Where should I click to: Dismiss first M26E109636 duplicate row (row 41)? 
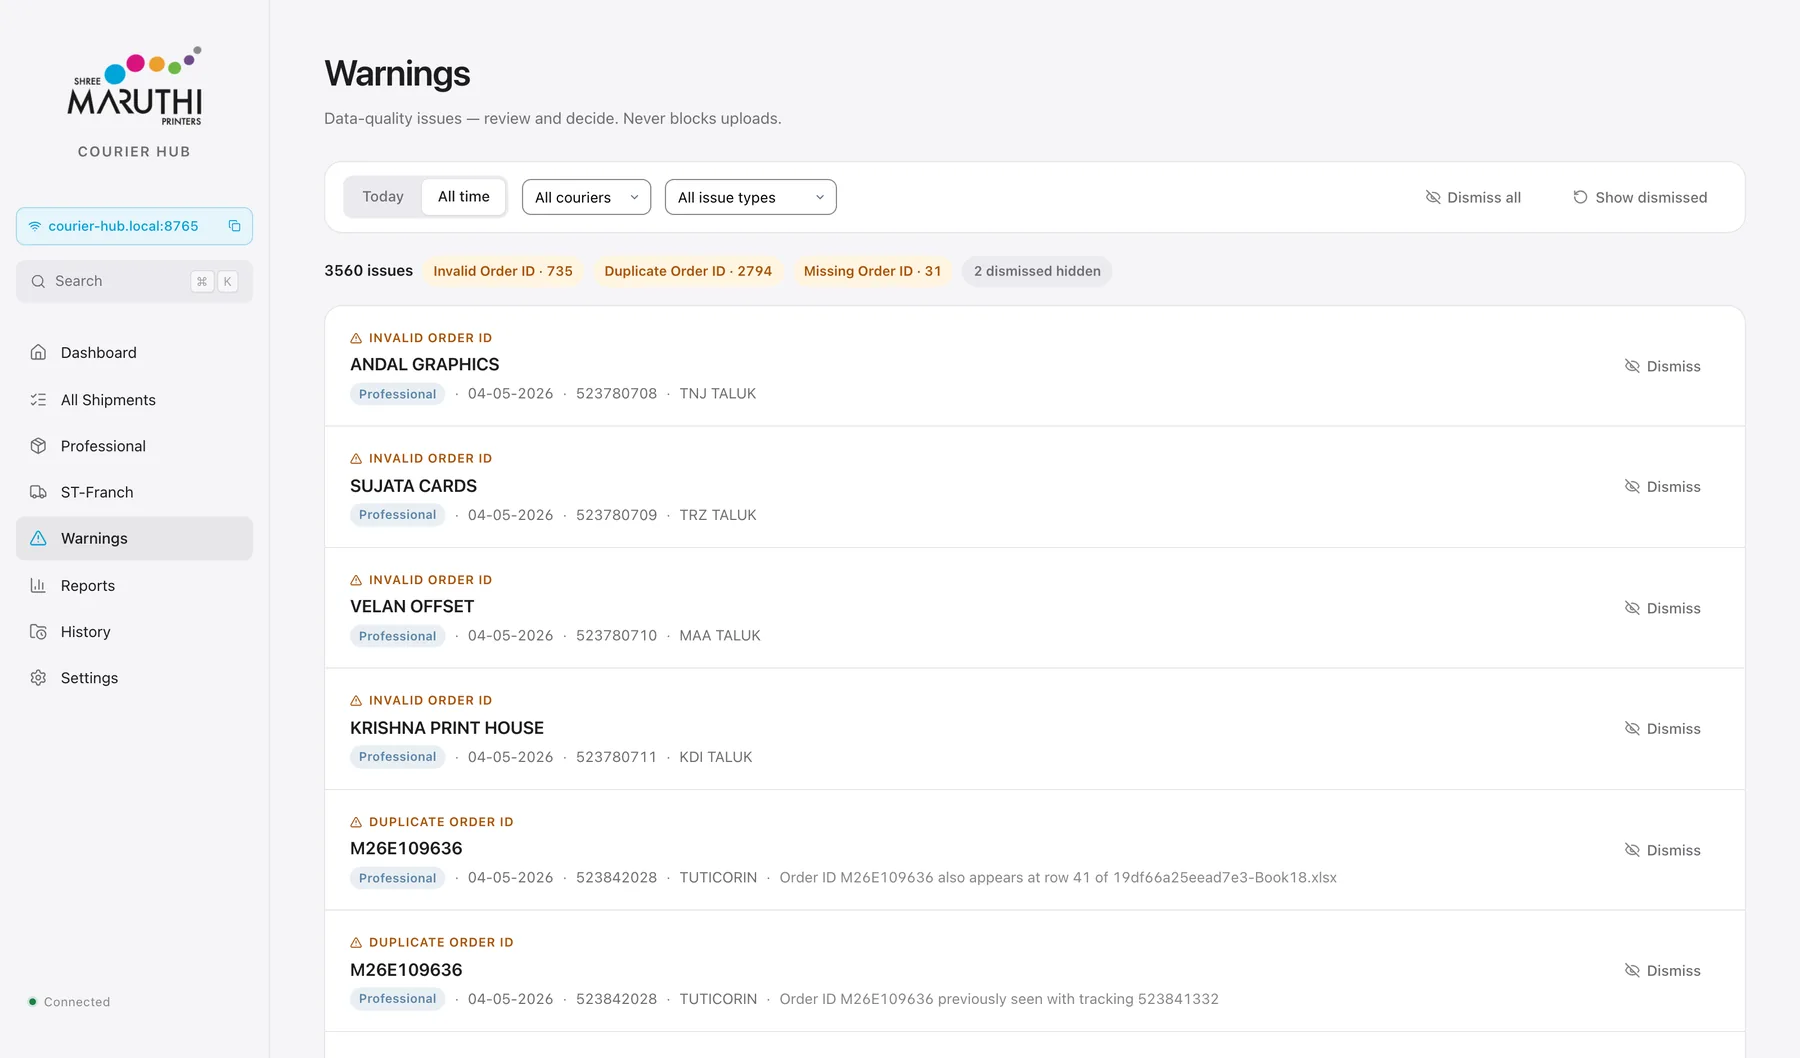(x=1662, y=850)
